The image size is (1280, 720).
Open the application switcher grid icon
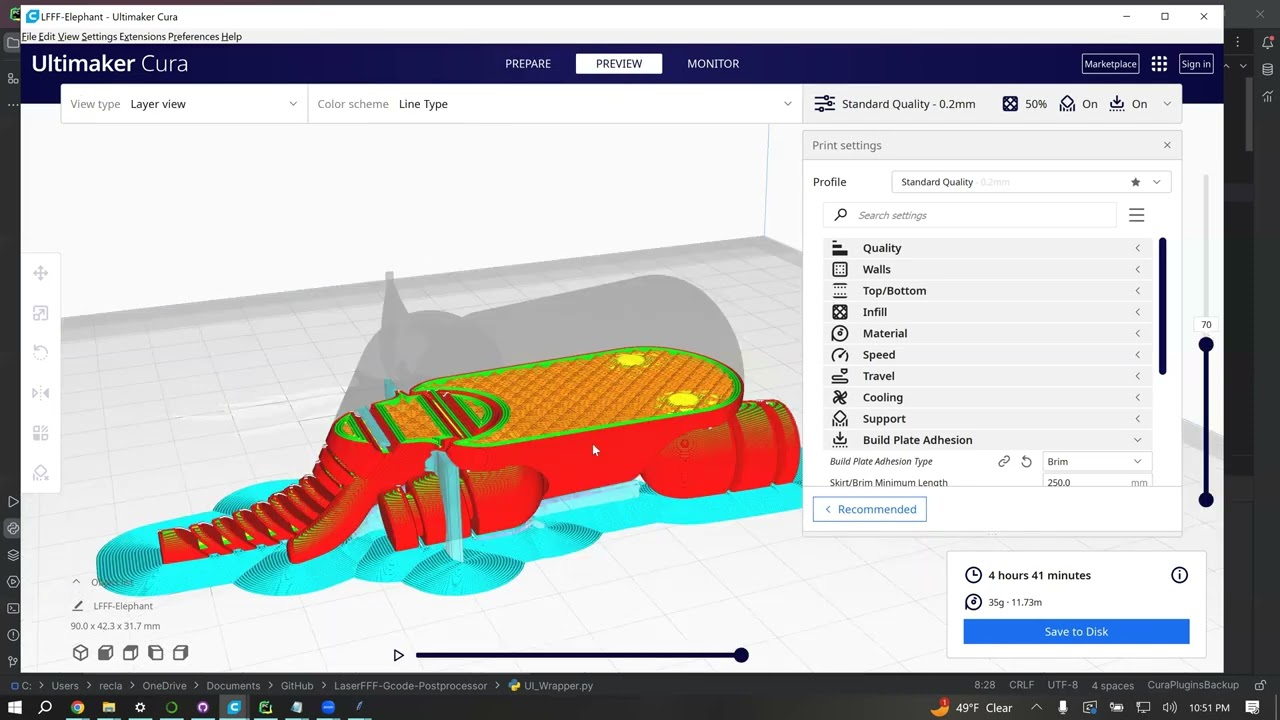pos(1159,64)
